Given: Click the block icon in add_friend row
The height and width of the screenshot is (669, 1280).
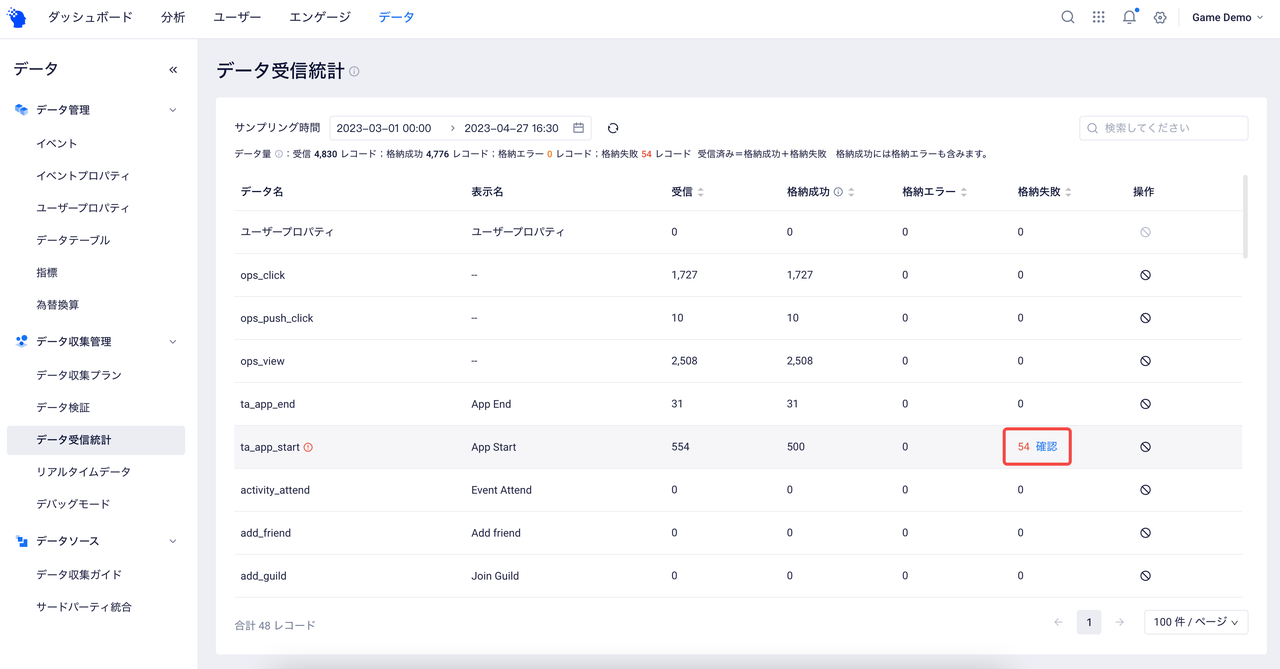Looking at the screenshot, I should click(1145, 533).
